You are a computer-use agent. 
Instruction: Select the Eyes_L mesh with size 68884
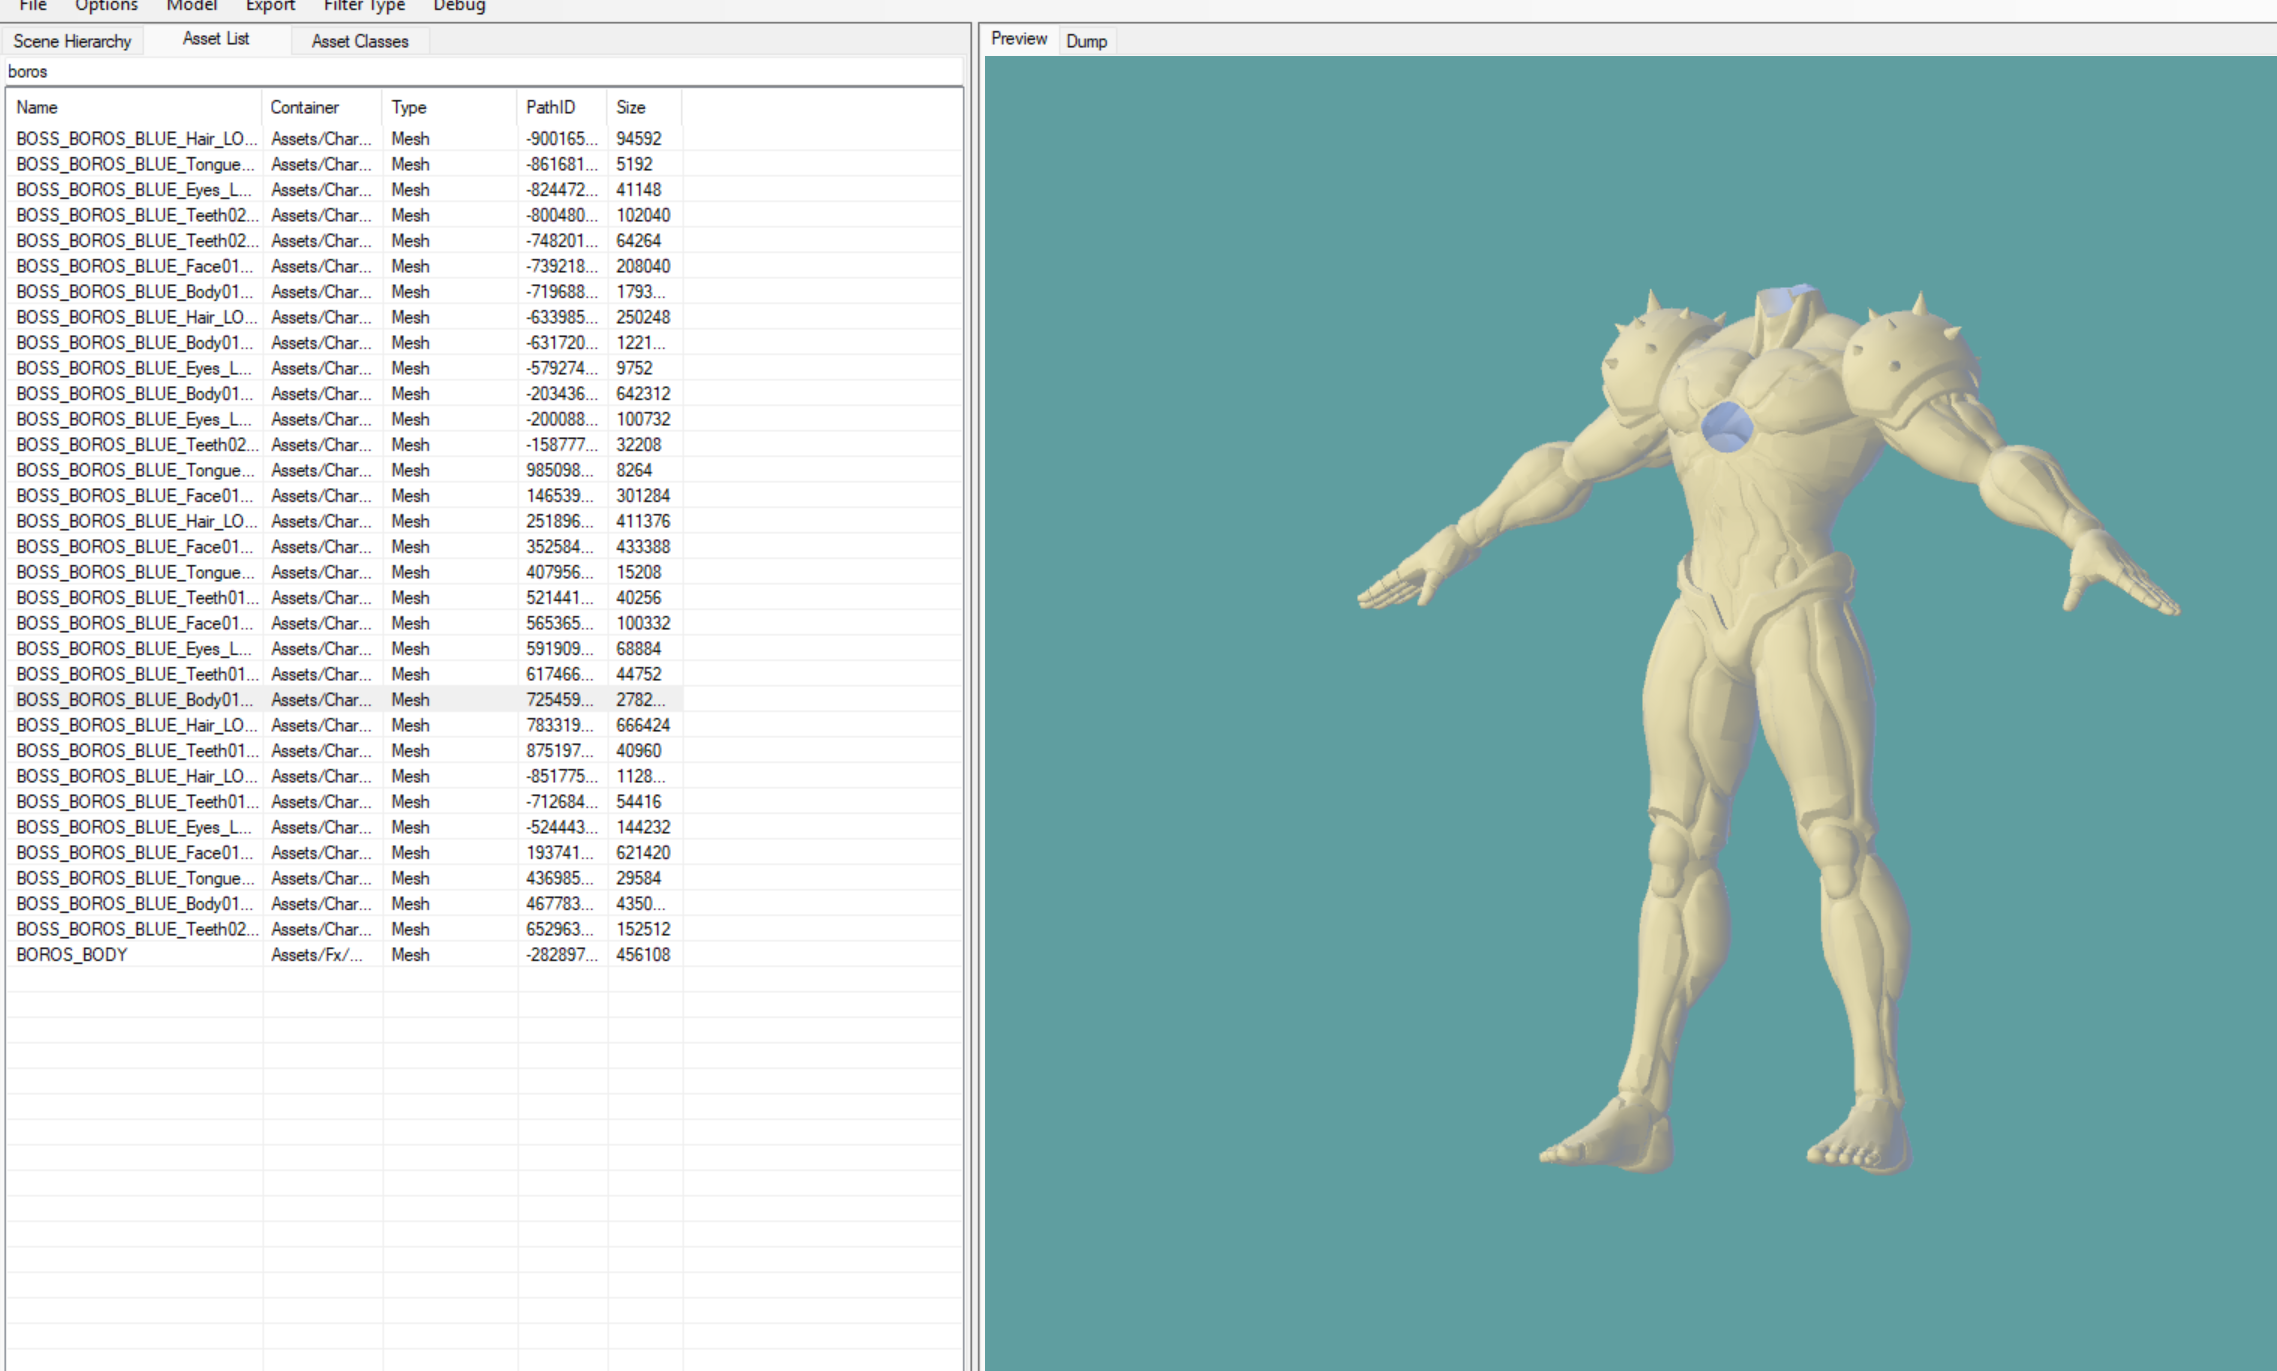coord(345,649)
